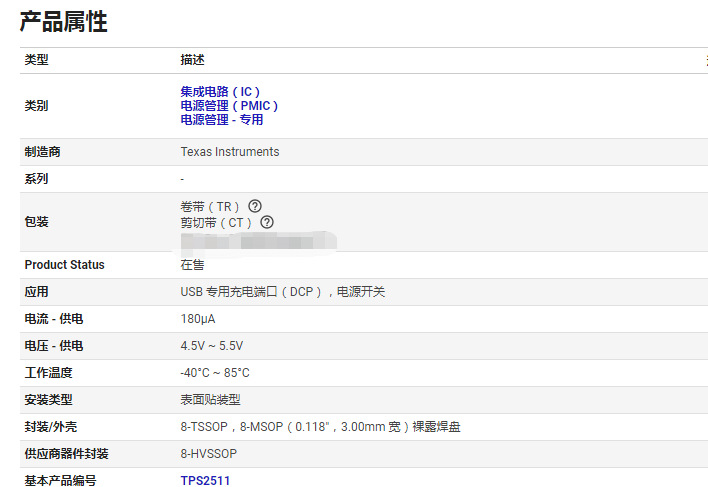Select the 封装/外壳 row label

[x=51, y=427]
